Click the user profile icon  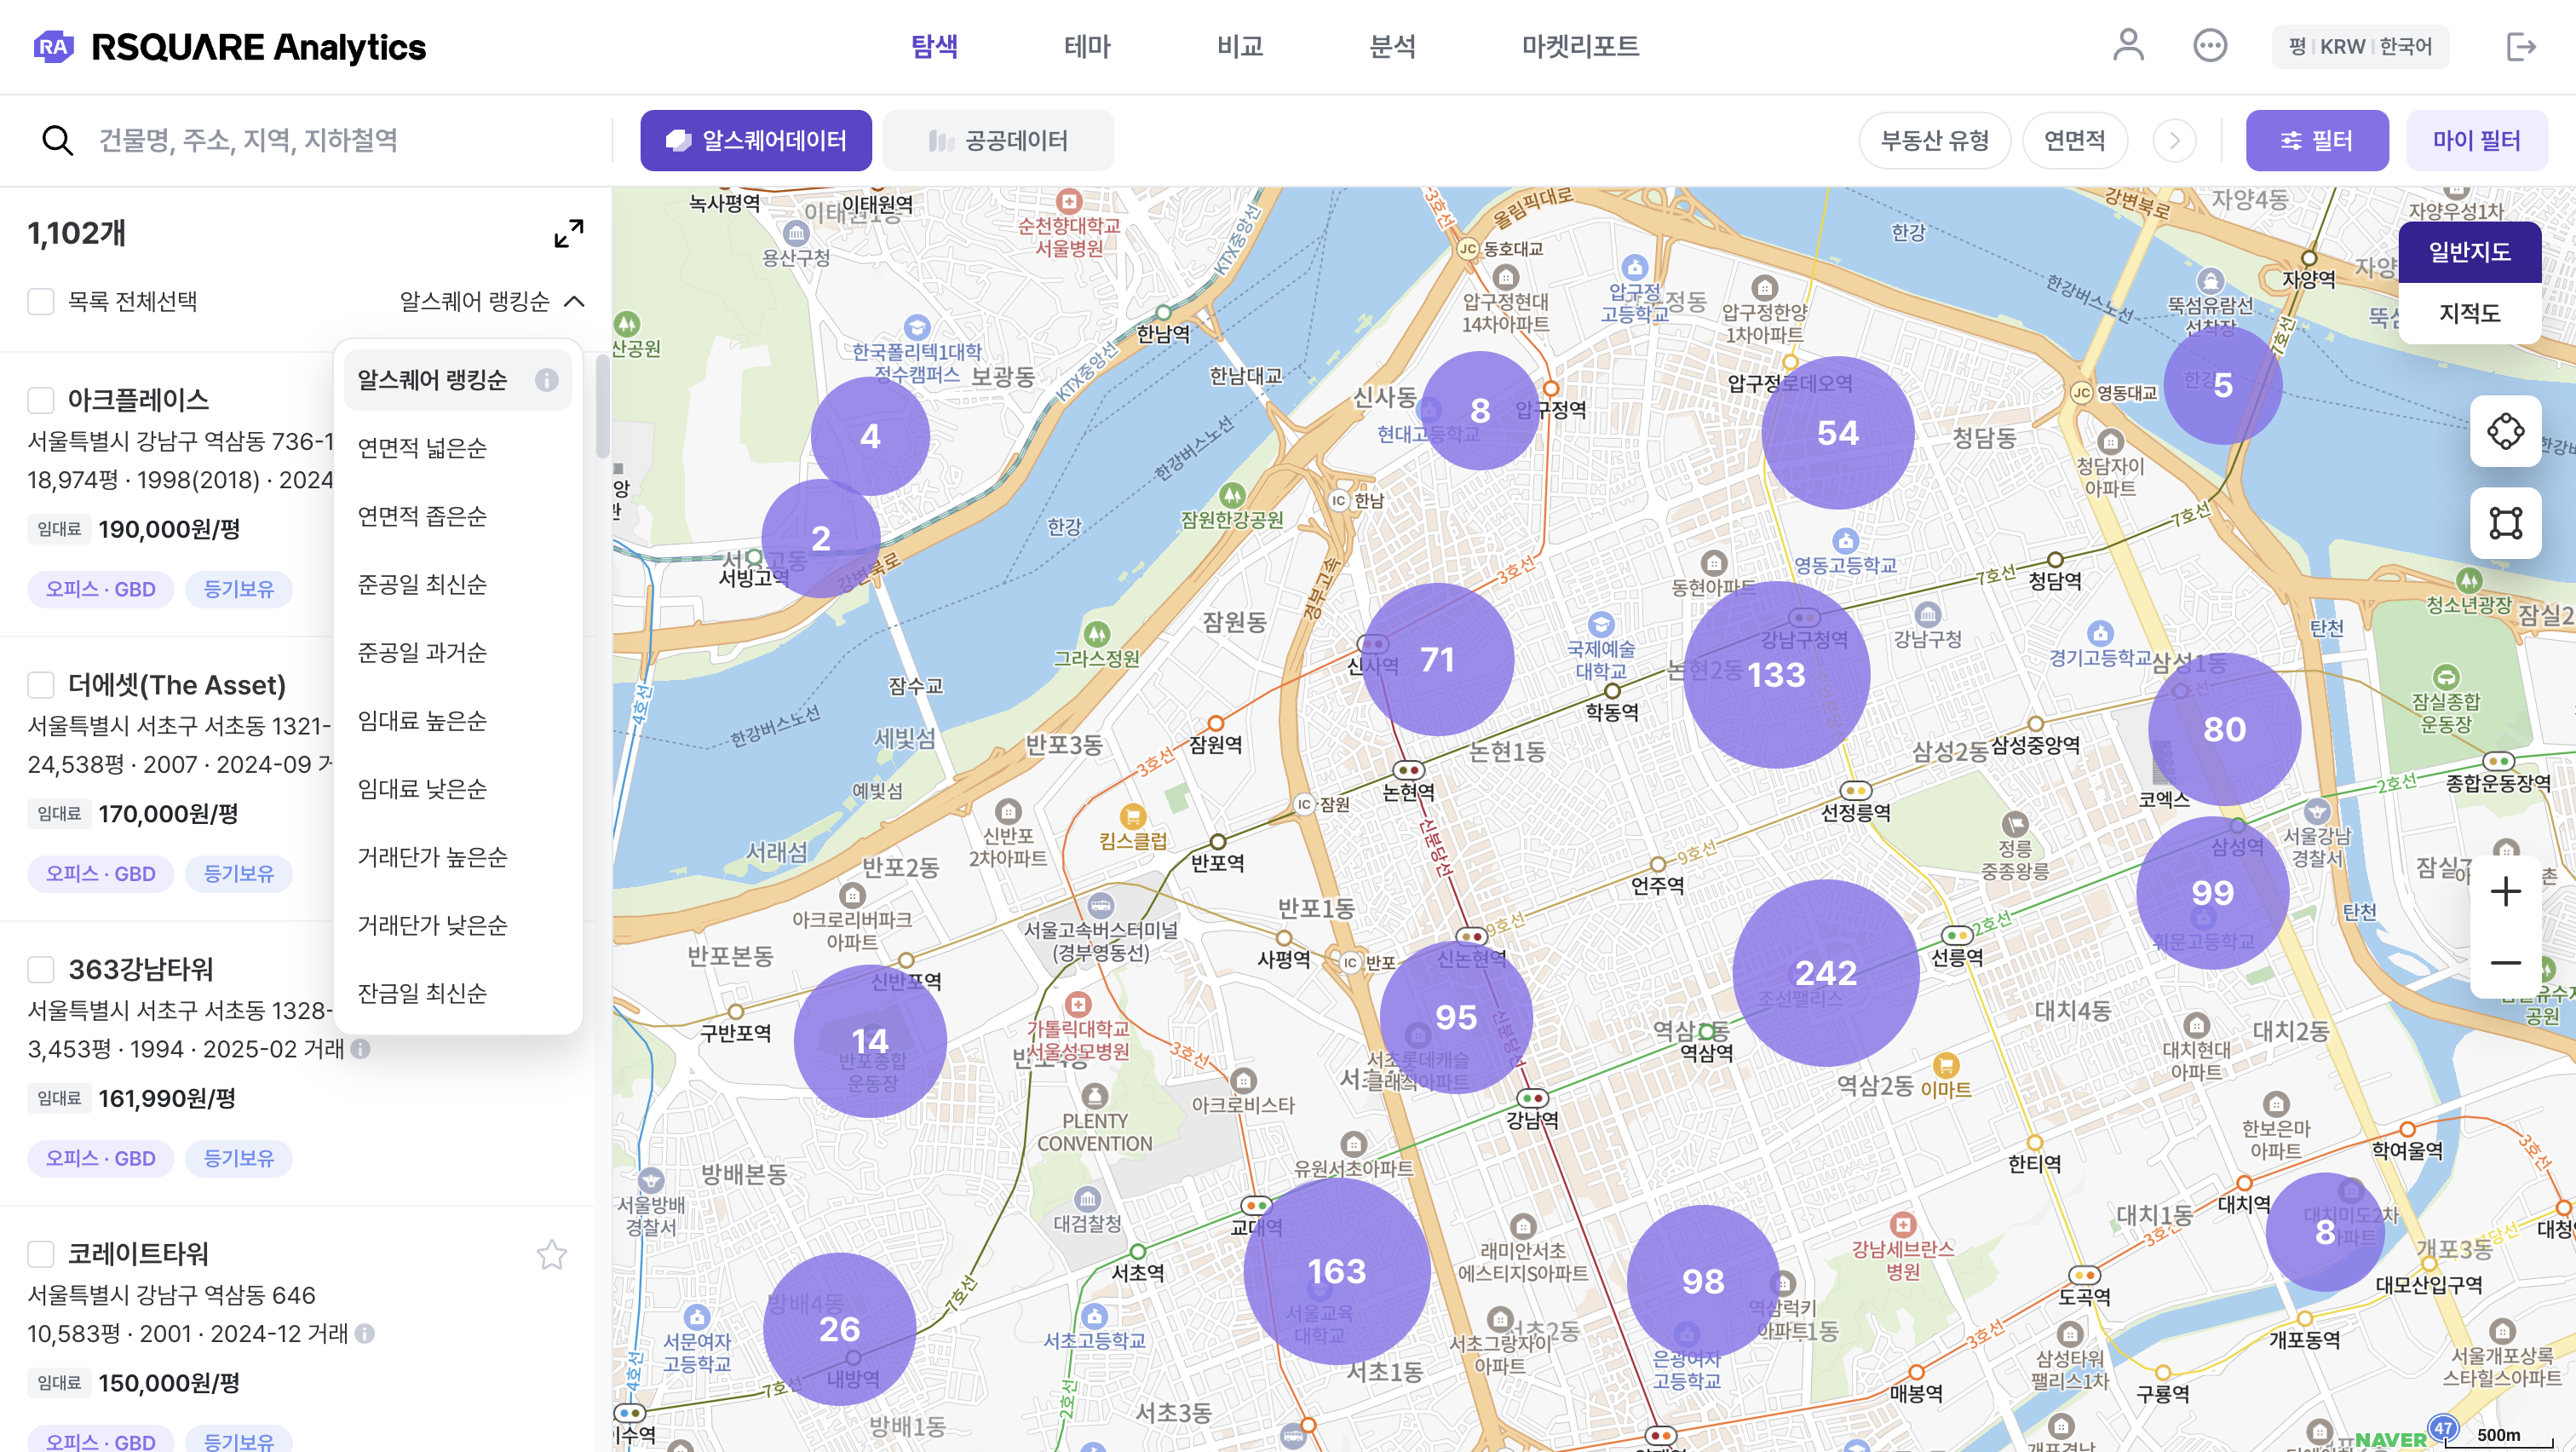[2127, 46]
